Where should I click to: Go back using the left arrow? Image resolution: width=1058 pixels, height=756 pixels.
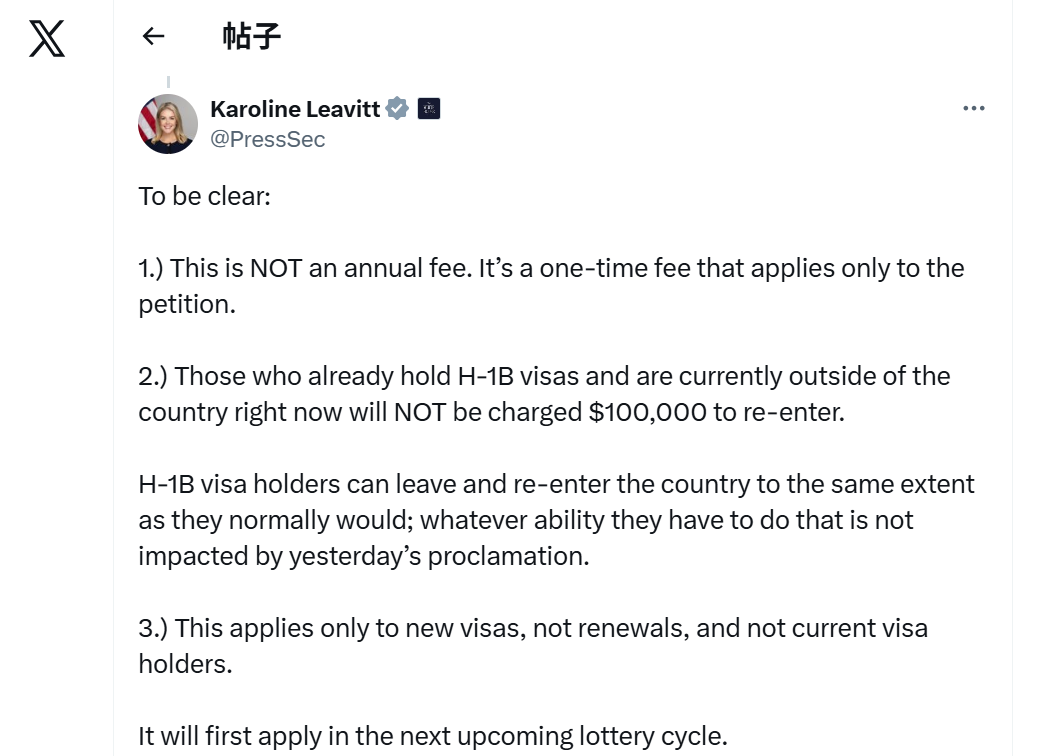[x=153, y=37]
